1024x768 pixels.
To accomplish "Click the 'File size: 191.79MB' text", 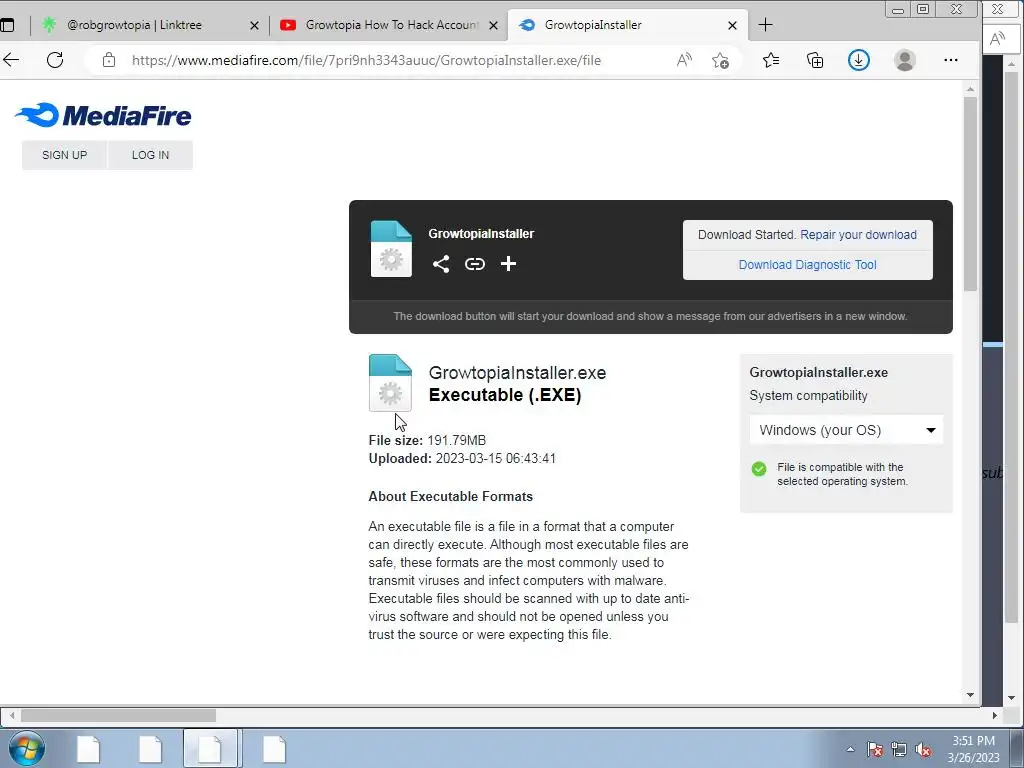I will click(x=427, y=440).
